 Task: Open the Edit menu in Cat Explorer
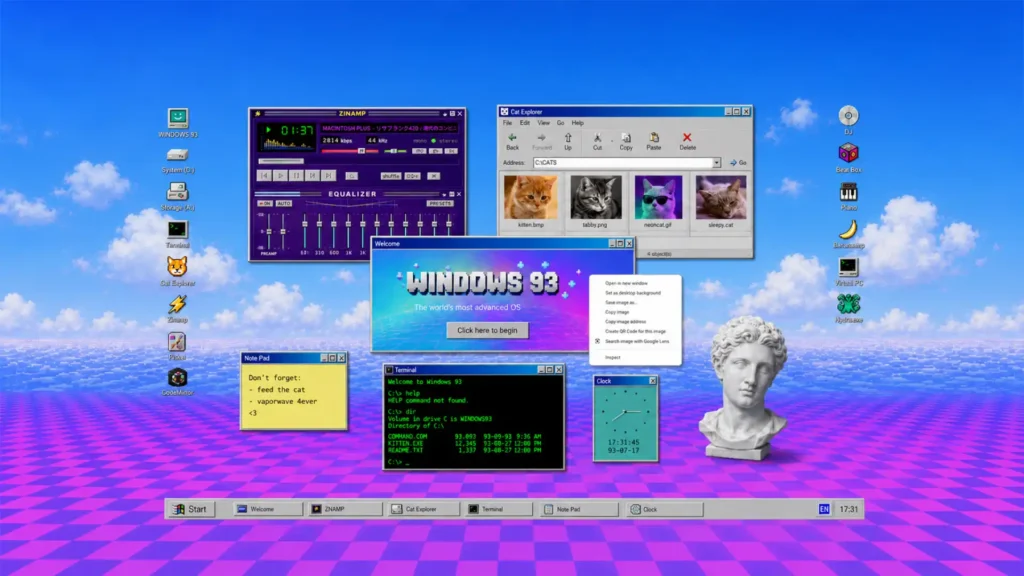click(524, 123)
